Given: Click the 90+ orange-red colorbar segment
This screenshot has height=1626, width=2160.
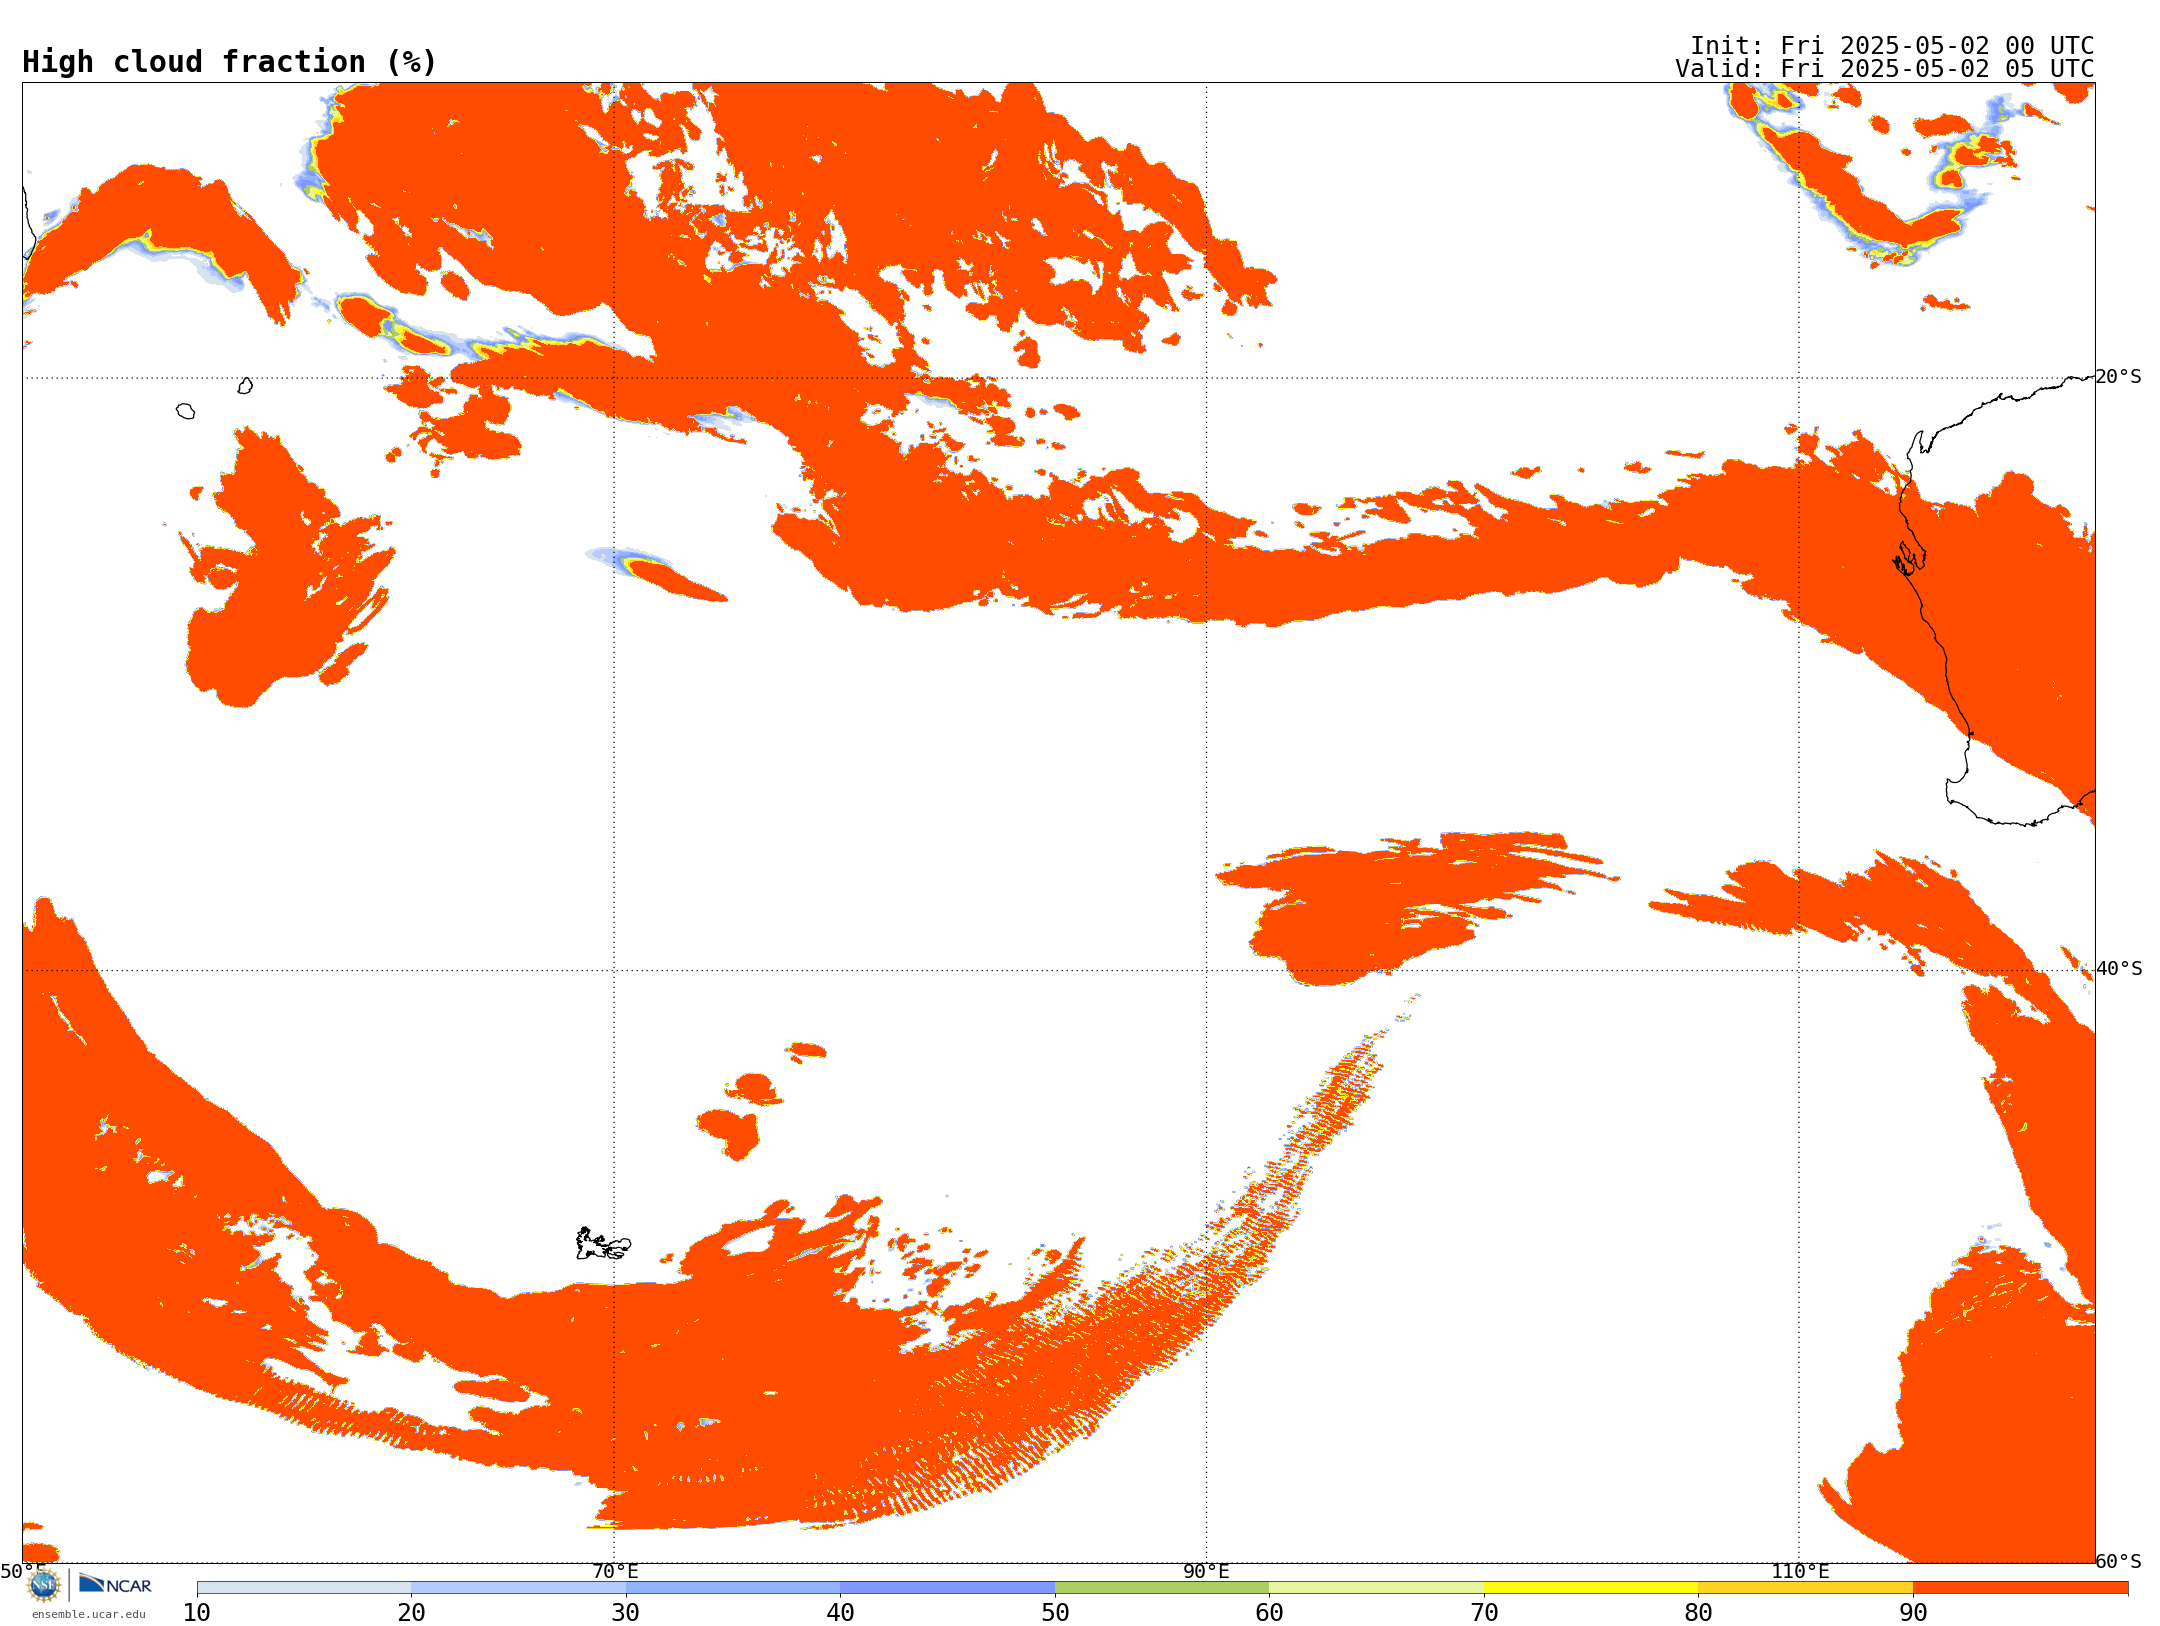Looking at the screenshot, I should point(2020,1588).
